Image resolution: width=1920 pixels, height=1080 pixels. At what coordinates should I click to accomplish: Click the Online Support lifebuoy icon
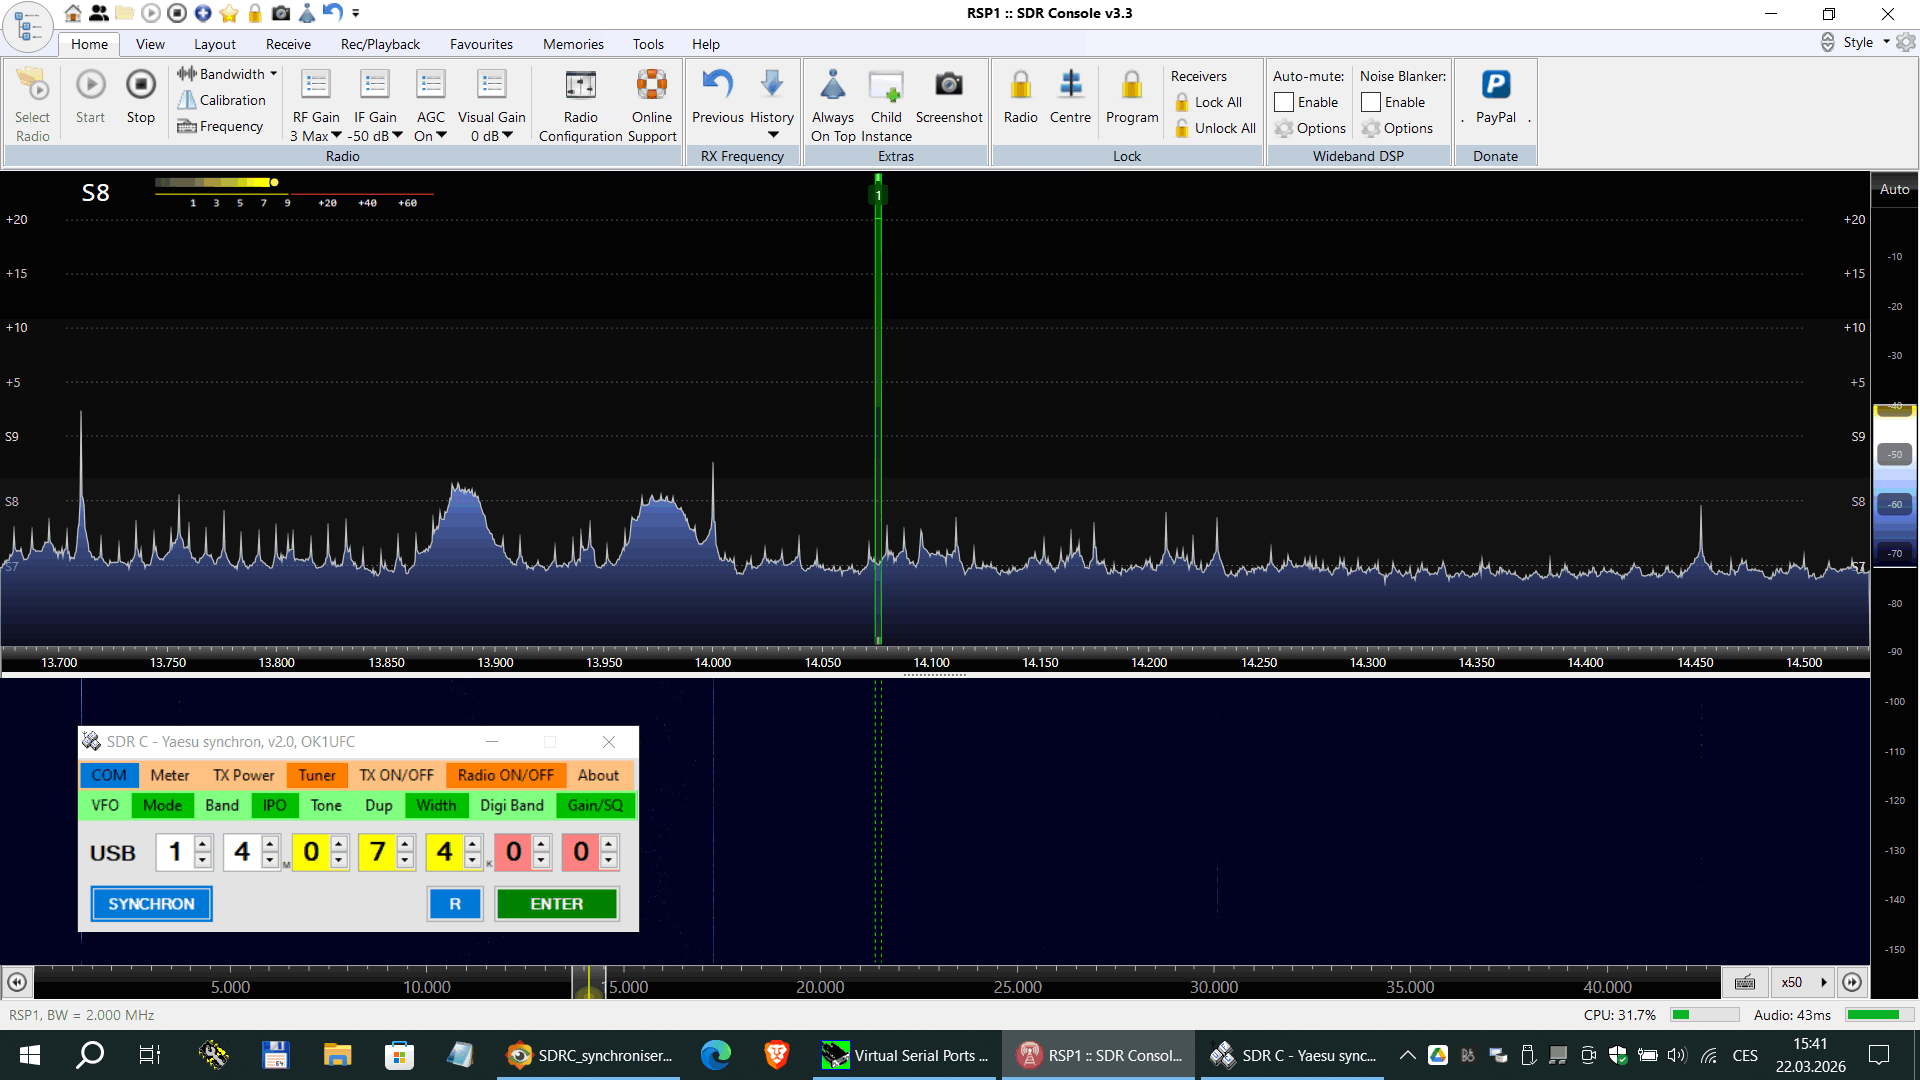[652, 86]
